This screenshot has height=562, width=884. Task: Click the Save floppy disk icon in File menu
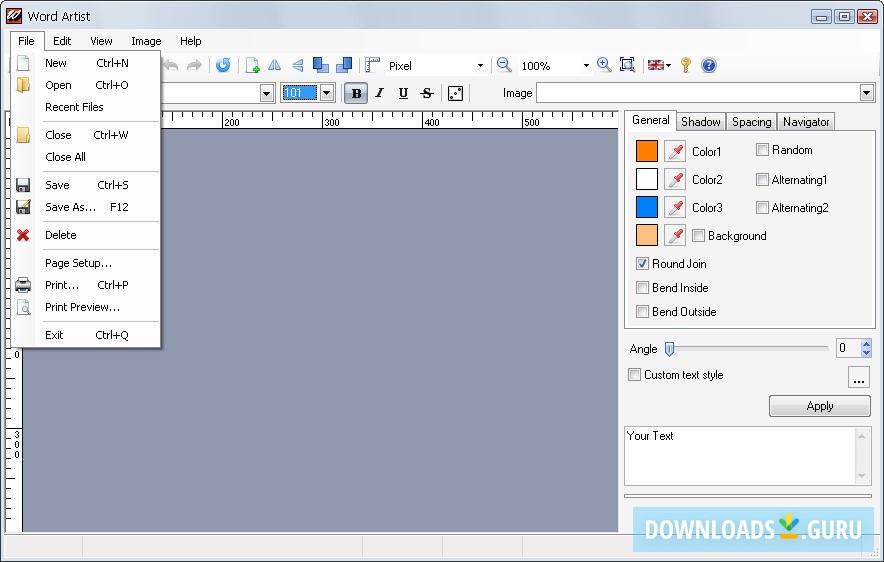pos(23,185)
